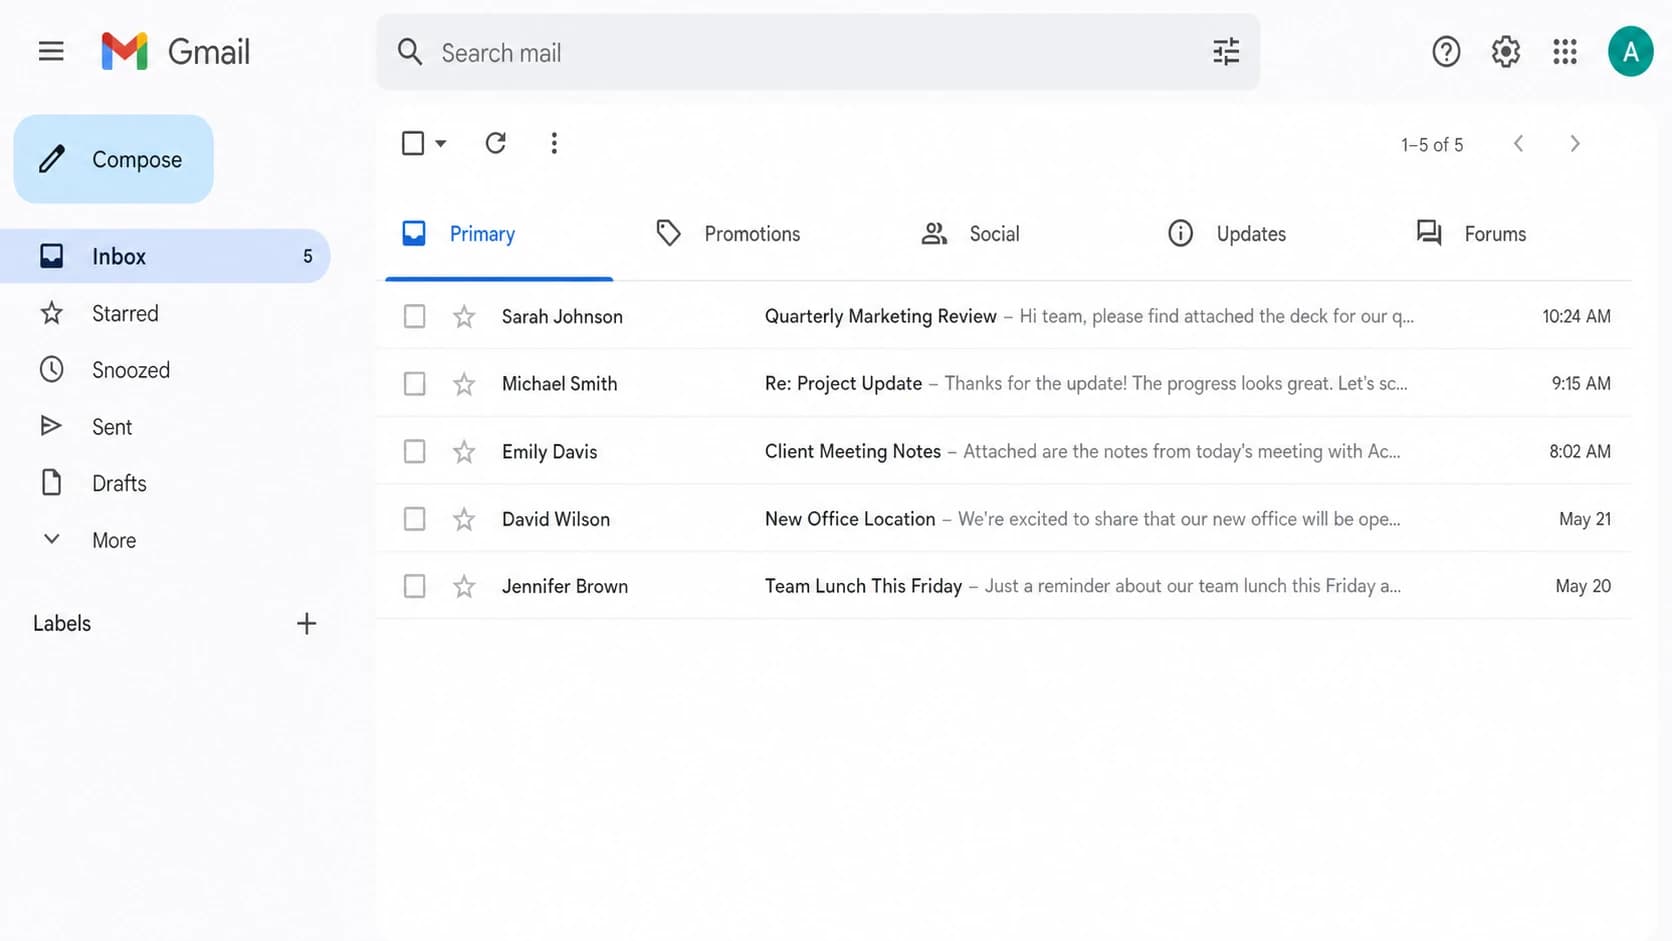Click the 8:02 AM timestamp
The image size is (1672, 941).
pyautogui.click(x=1580, y=452)
